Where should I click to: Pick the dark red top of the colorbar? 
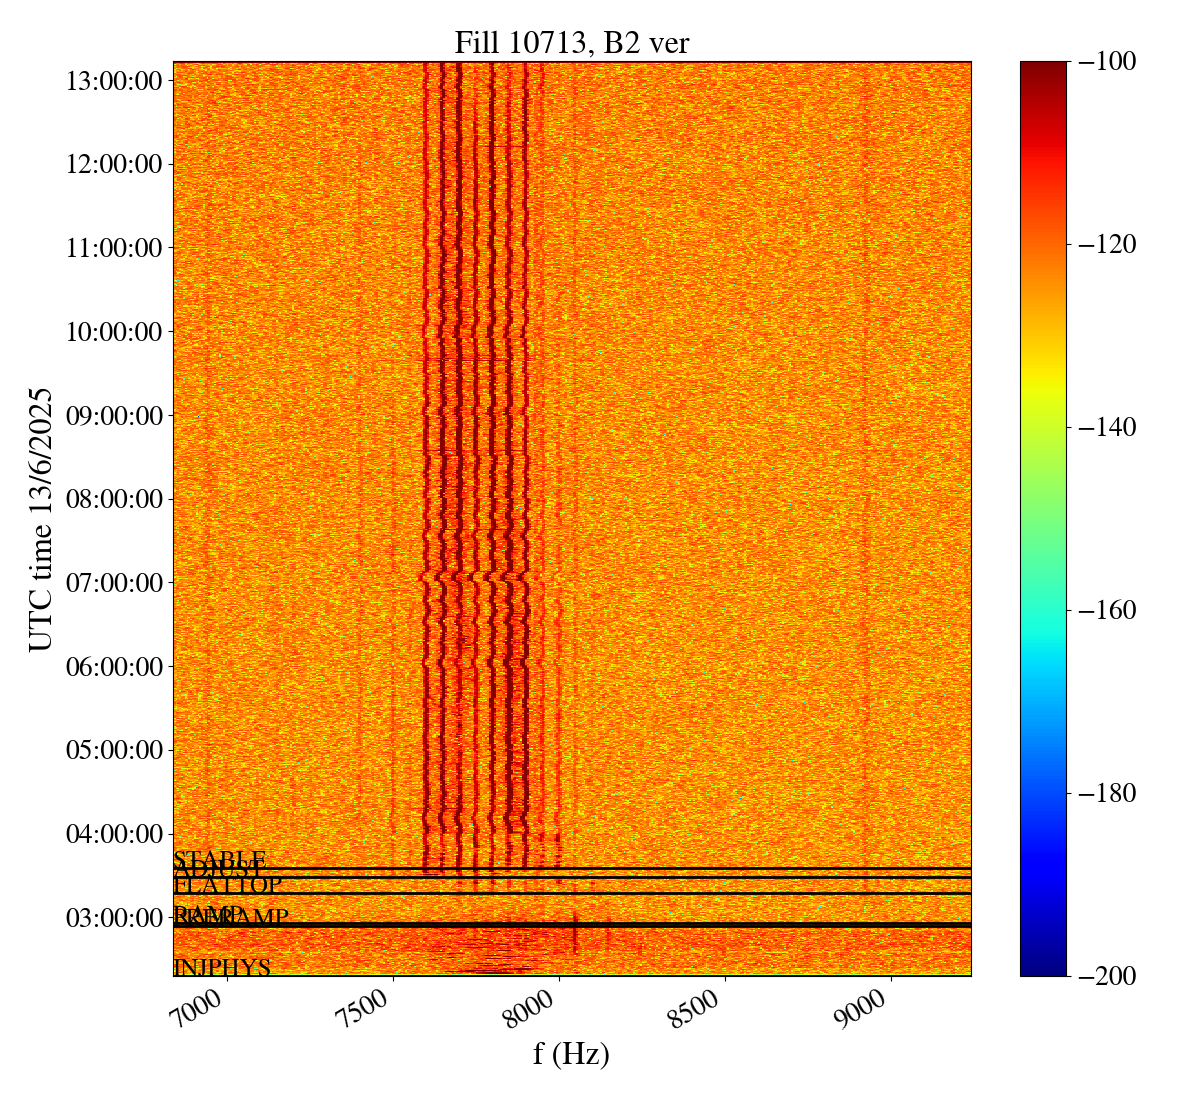pyautogui.click(x=1043, y=68)
